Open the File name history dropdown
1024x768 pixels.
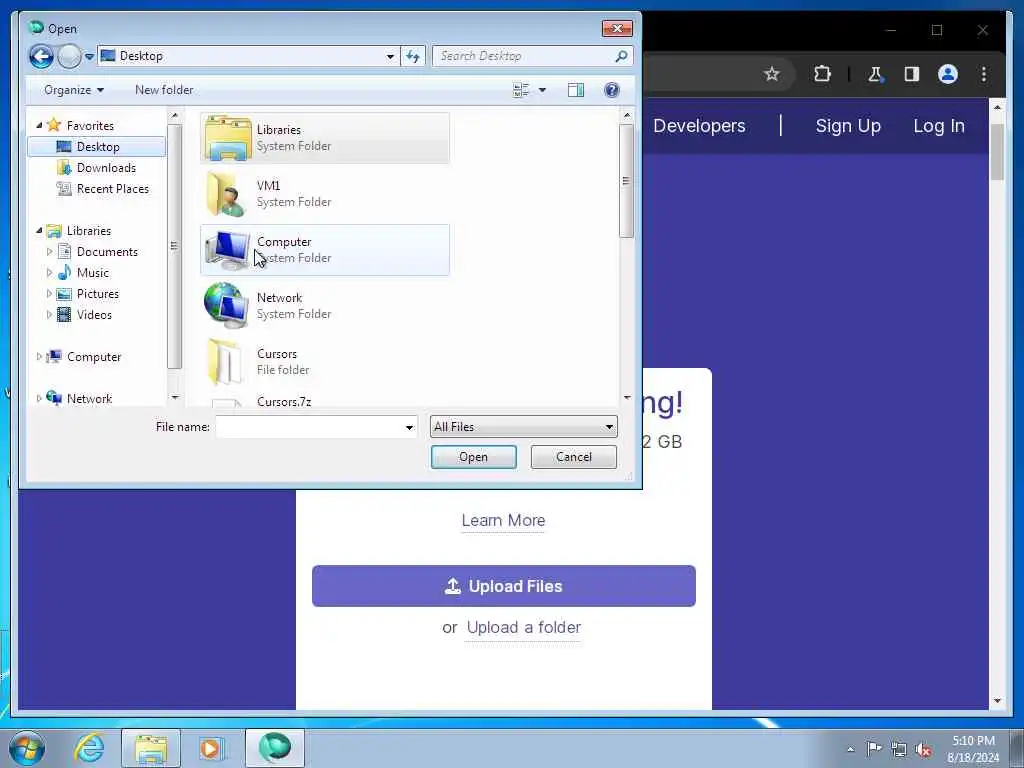409,427
